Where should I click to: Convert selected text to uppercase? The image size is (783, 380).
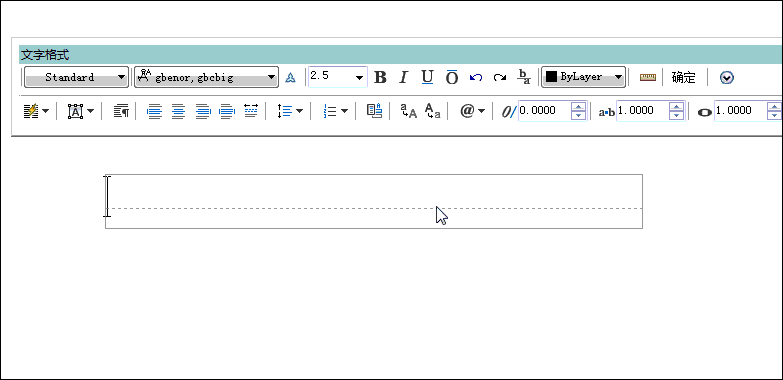coord(408,111)
